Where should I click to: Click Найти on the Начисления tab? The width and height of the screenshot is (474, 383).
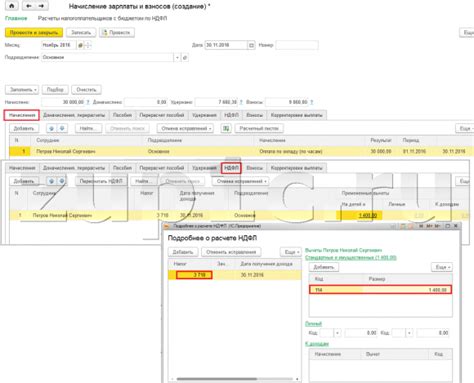coord(88,128)
